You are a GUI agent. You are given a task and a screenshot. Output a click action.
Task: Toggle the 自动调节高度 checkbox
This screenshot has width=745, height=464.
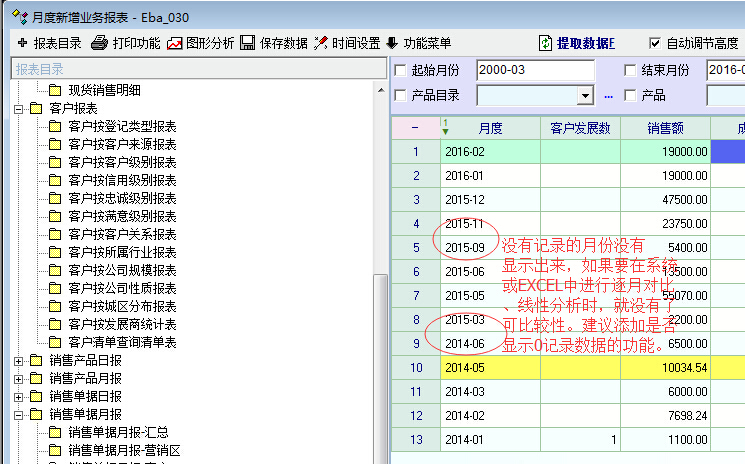[655, 43]
